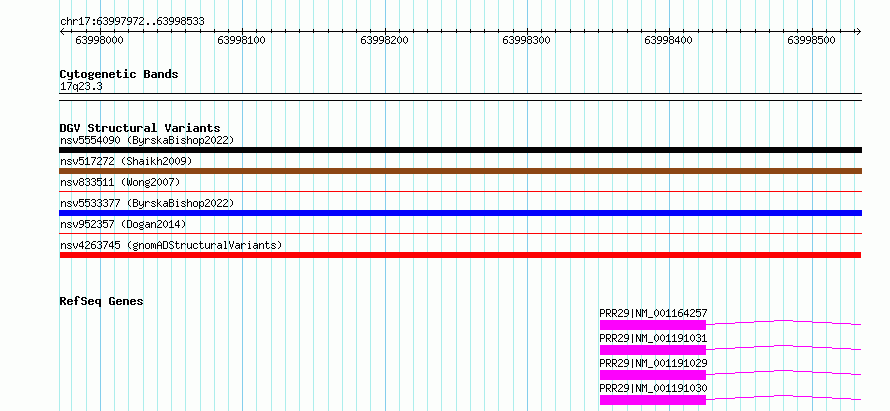Screen dimensions: 890x411
Task: Select the blue nsv5533377 variant bar
Action: coord(460,213)
